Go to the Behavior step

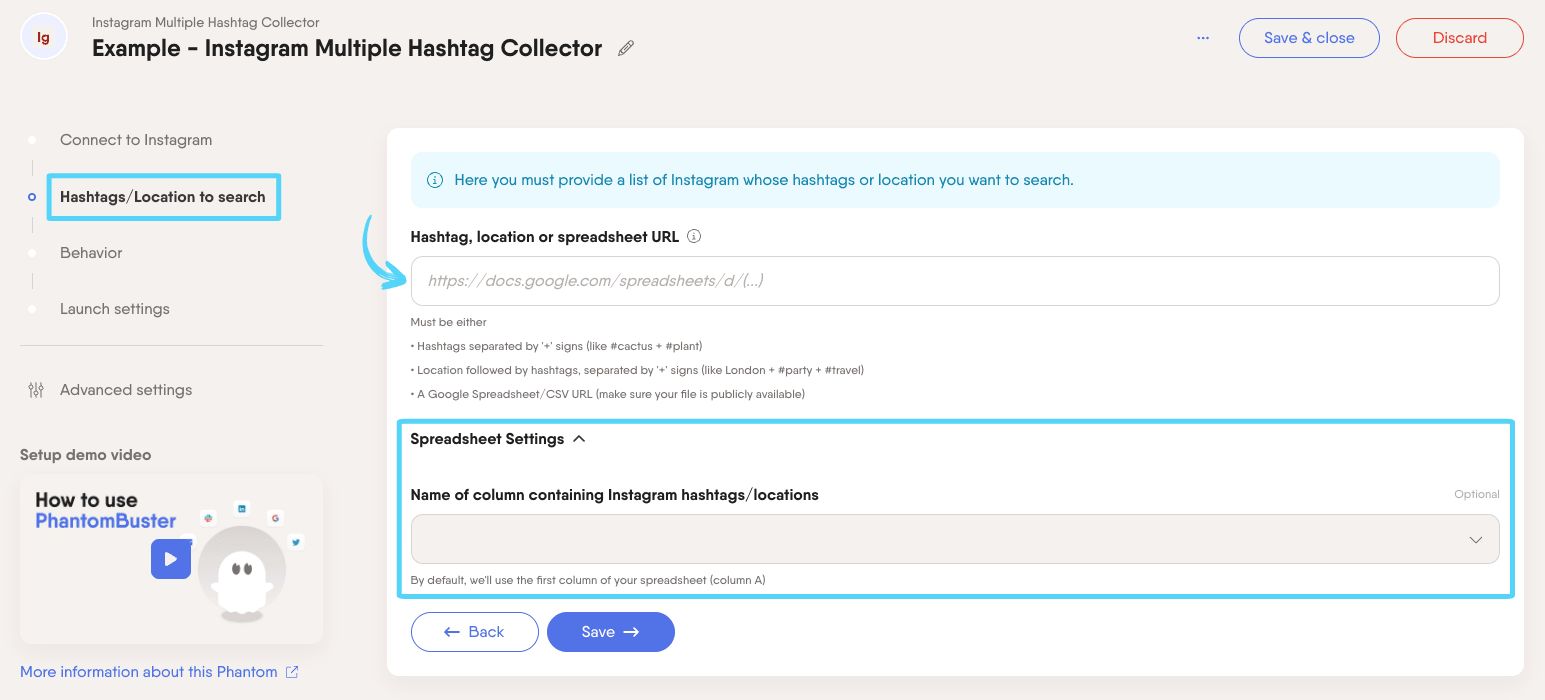point(91,253)
